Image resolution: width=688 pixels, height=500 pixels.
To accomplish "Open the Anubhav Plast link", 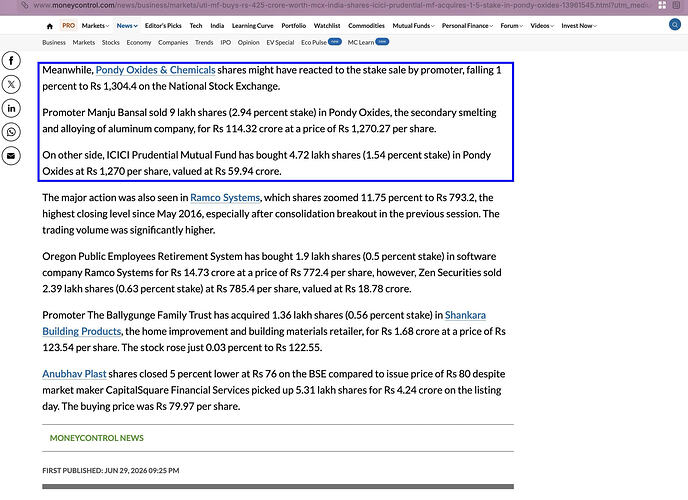I will coord(74,374).
